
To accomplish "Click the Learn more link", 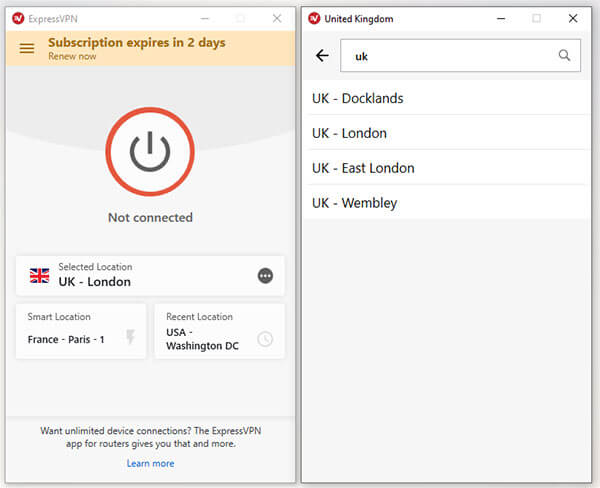I will [150, 464].
